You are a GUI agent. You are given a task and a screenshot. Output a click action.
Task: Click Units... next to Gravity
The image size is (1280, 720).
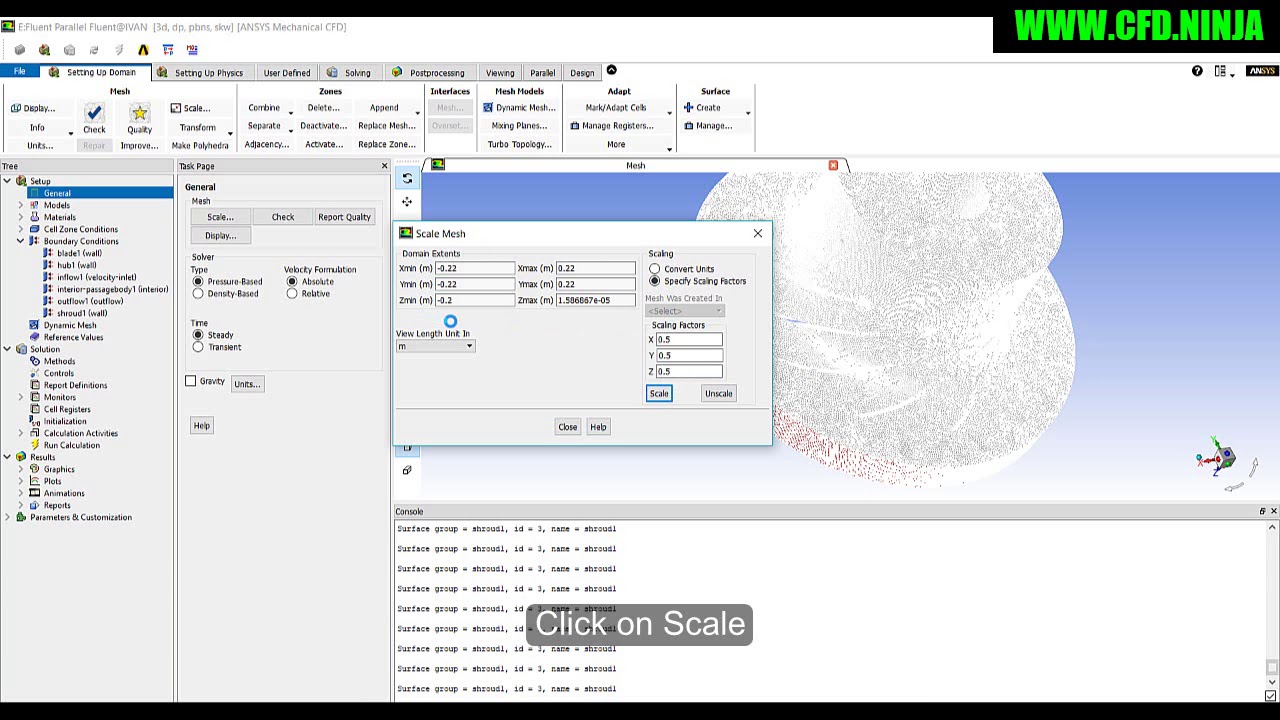tap(246, 384)
